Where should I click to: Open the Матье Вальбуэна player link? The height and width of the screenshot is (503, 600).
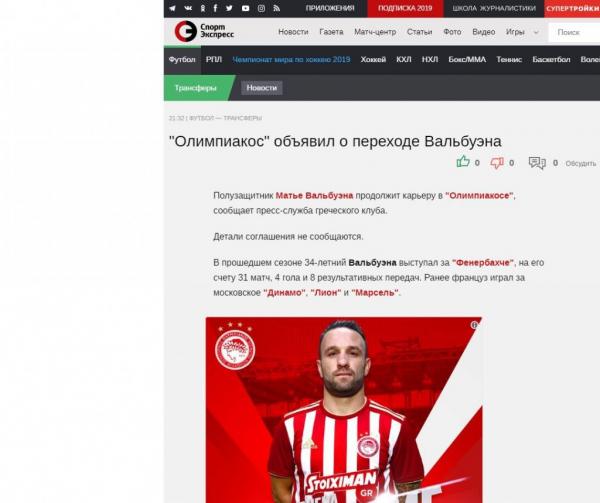tap(314, 195)
